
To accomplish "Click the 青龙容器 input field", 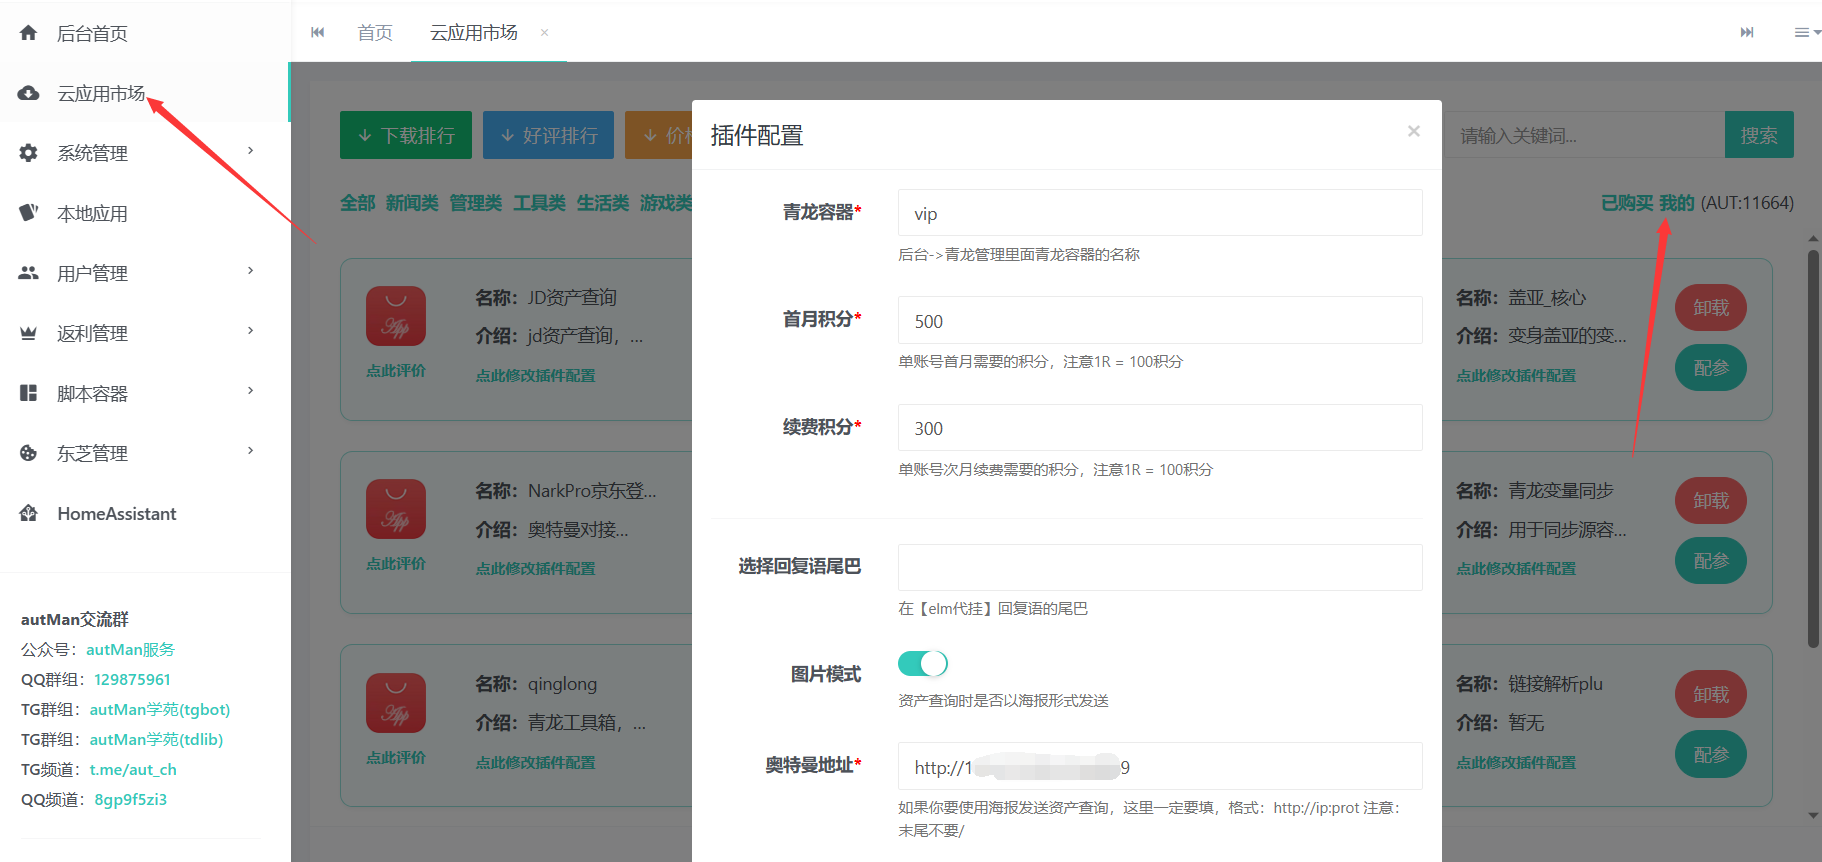I will (x=1160, y=213).
